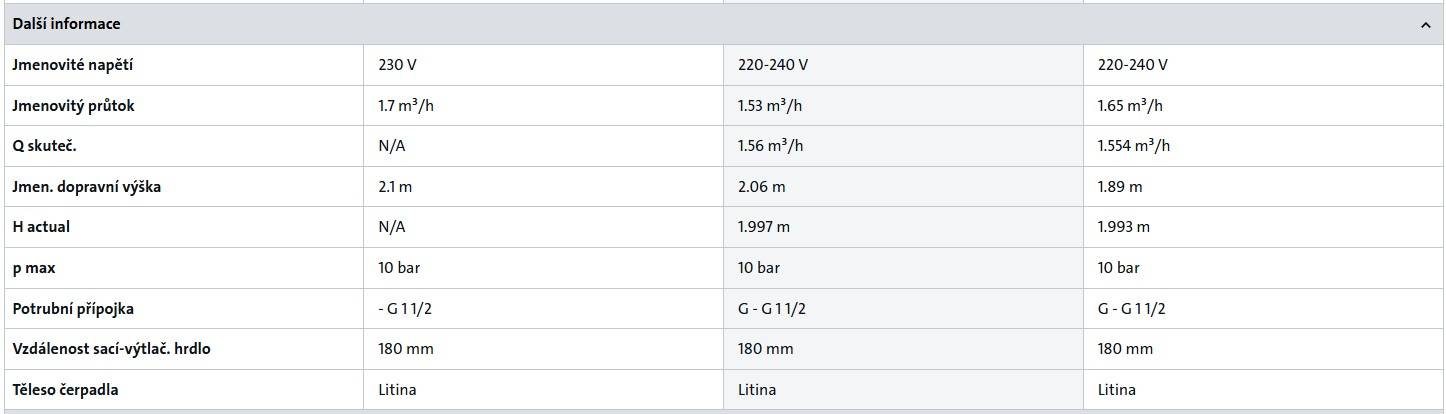Click the 1.53 m³/h flow value
Screen dimensions: 1446x414
[x=770, y=106]
